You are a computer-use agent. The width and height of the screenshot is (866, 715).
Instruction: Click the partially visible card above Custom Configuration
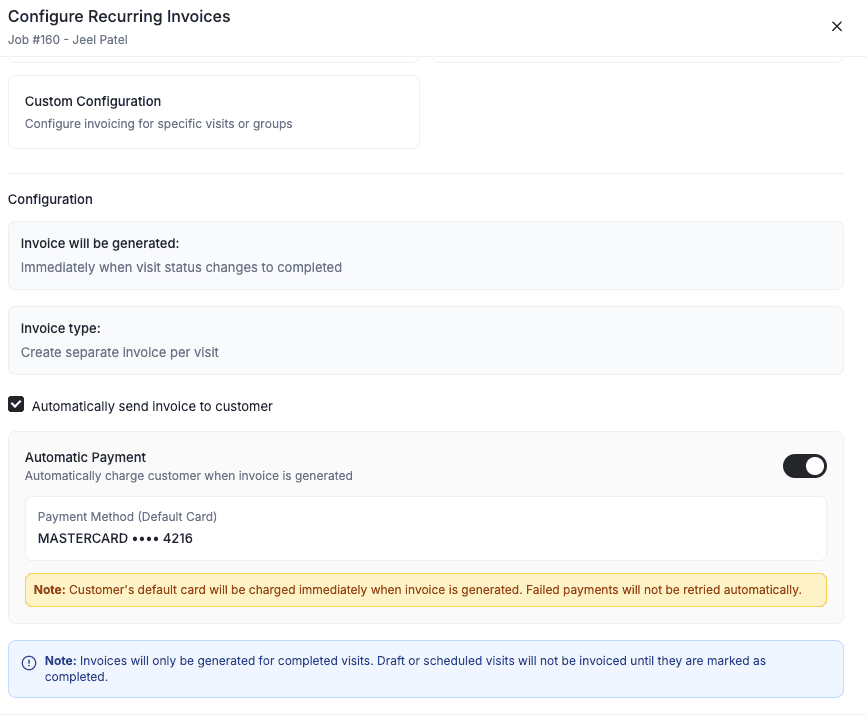pyautogui.click(x=213, y=55)
